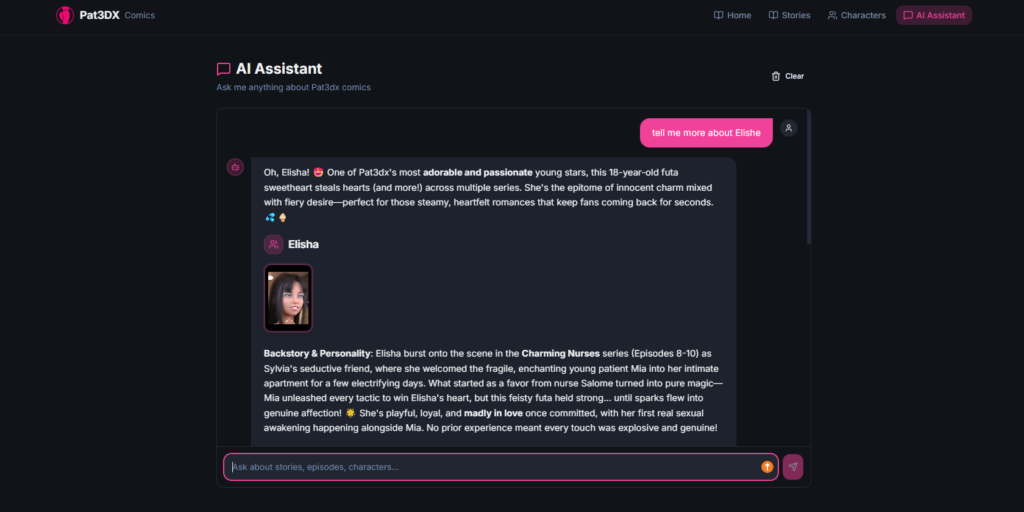Click the send message paper-plane button

coord(793,467)
